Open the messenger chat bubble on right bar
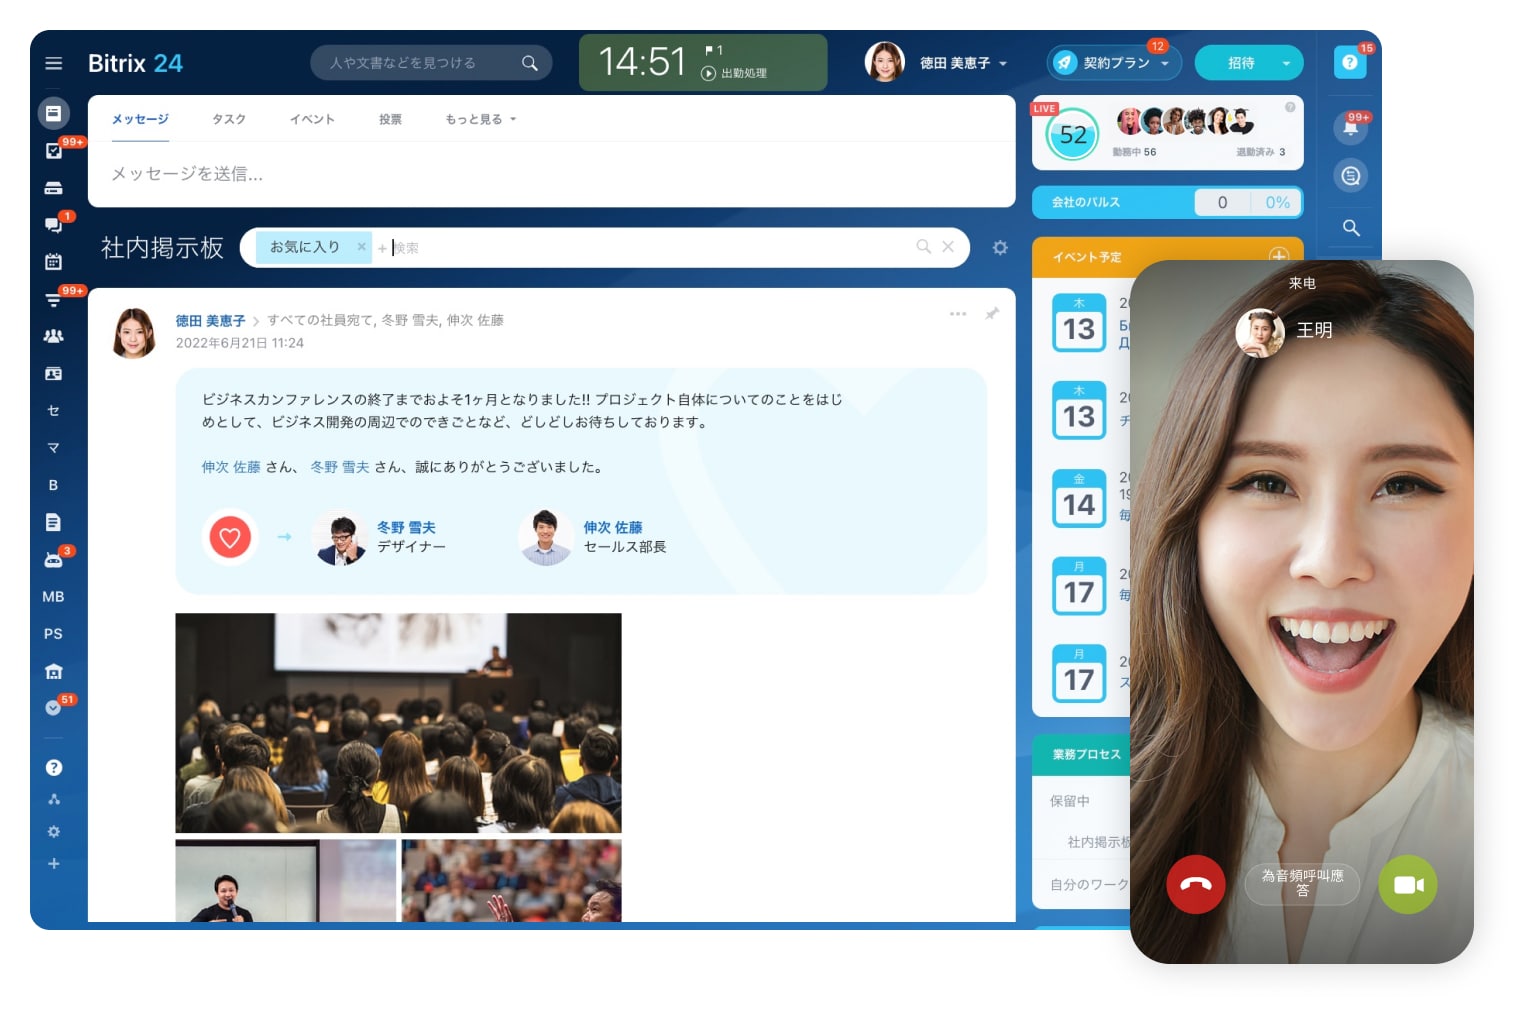Screen dimensions: 1524x1014 (x=1351, y=176)
